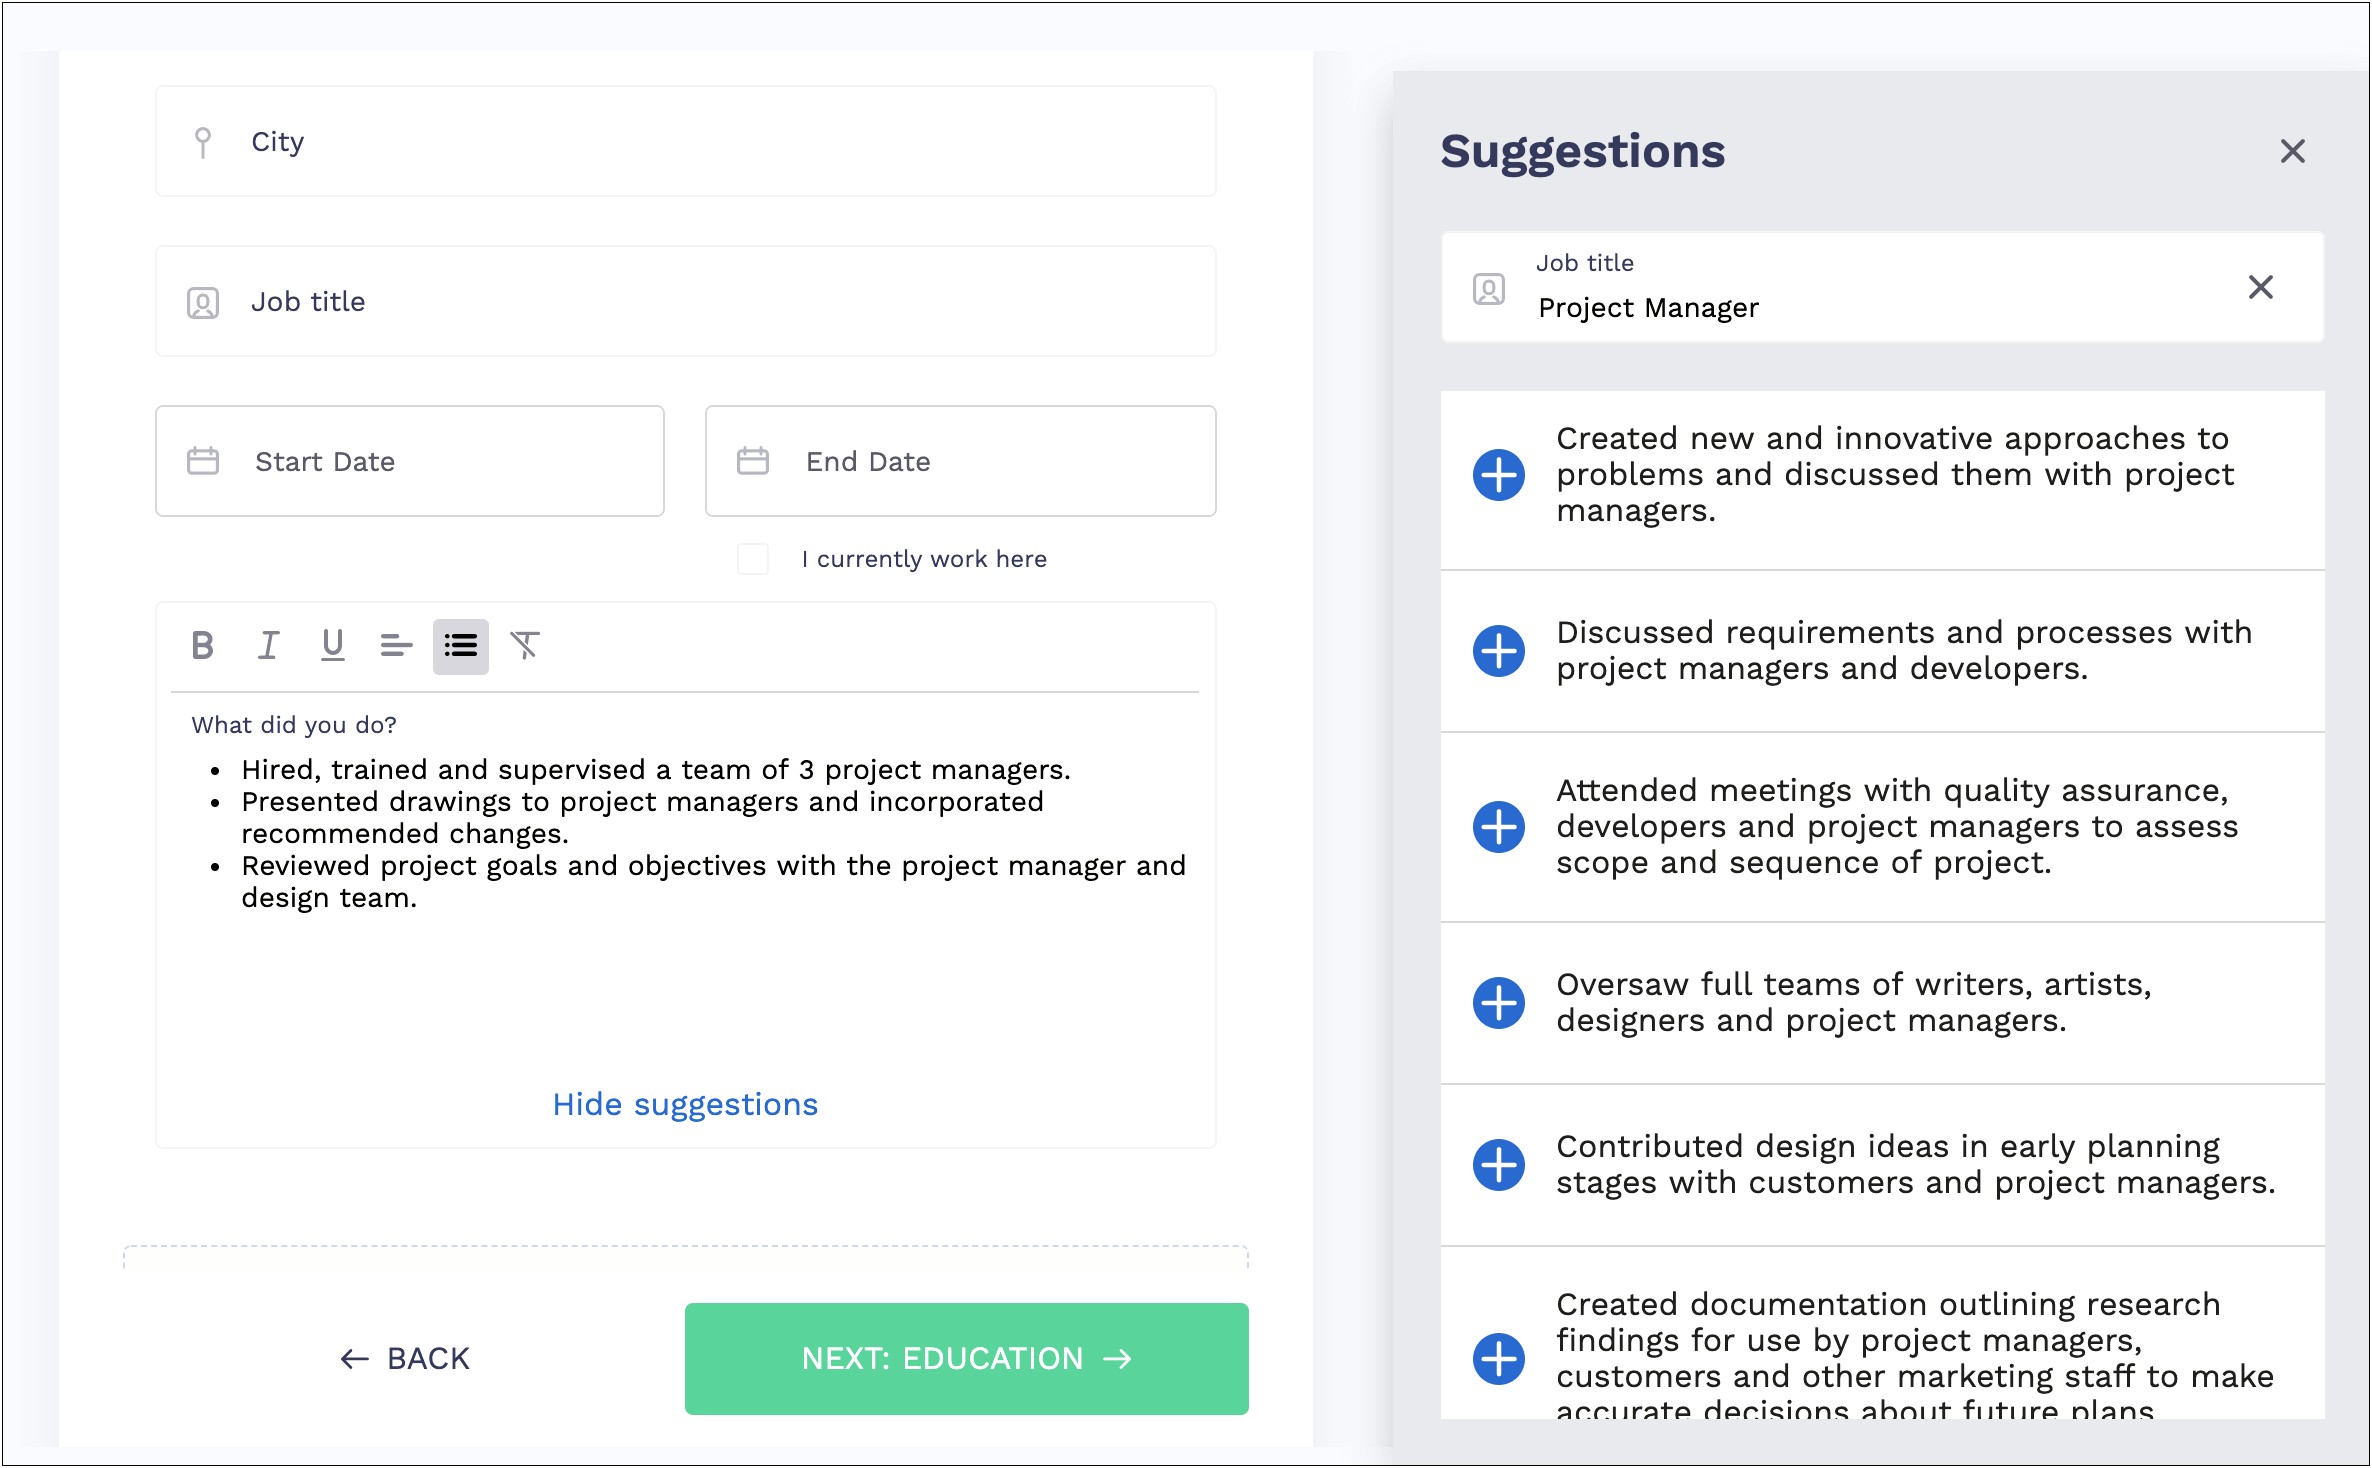
Task: Click the BACK navigation button
Action: pos(405,1358)
